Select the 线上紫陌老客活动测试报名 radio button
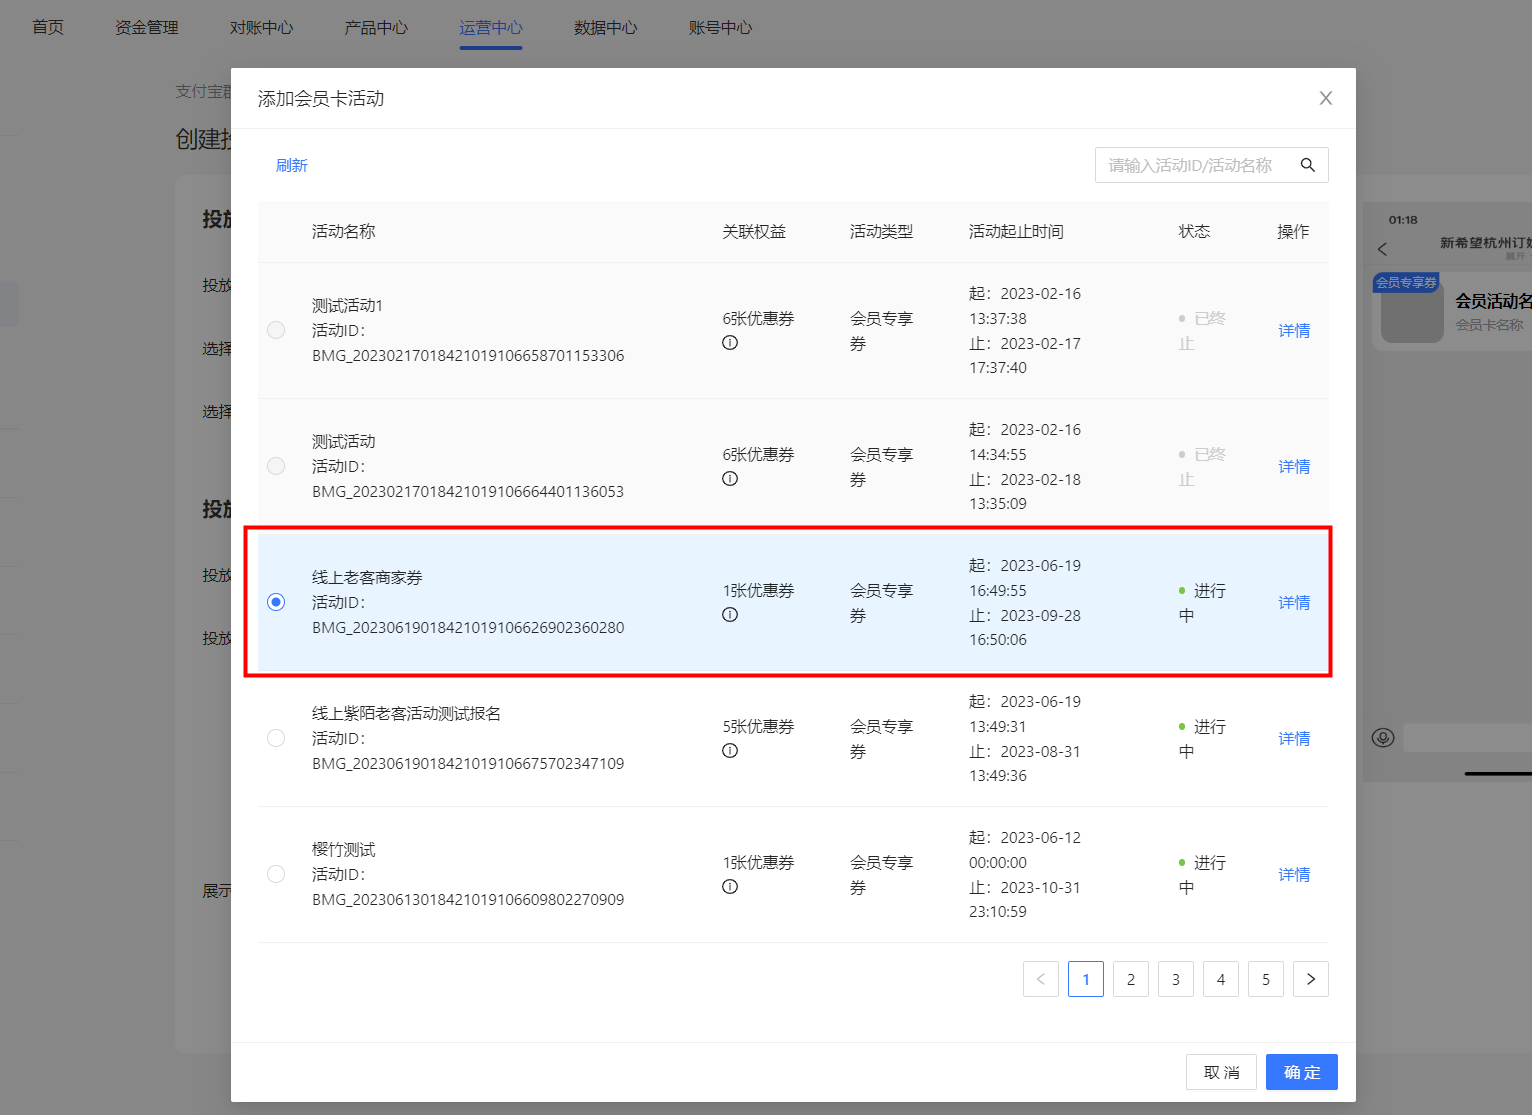The height and width of the screenshot is (1115, 1532). coord(276,738)
